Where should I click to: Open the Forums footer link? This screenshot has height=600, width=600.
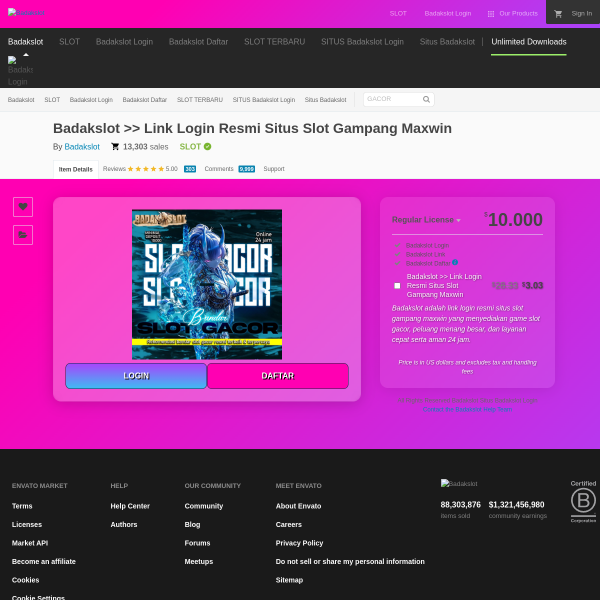[x=197, y=543]
